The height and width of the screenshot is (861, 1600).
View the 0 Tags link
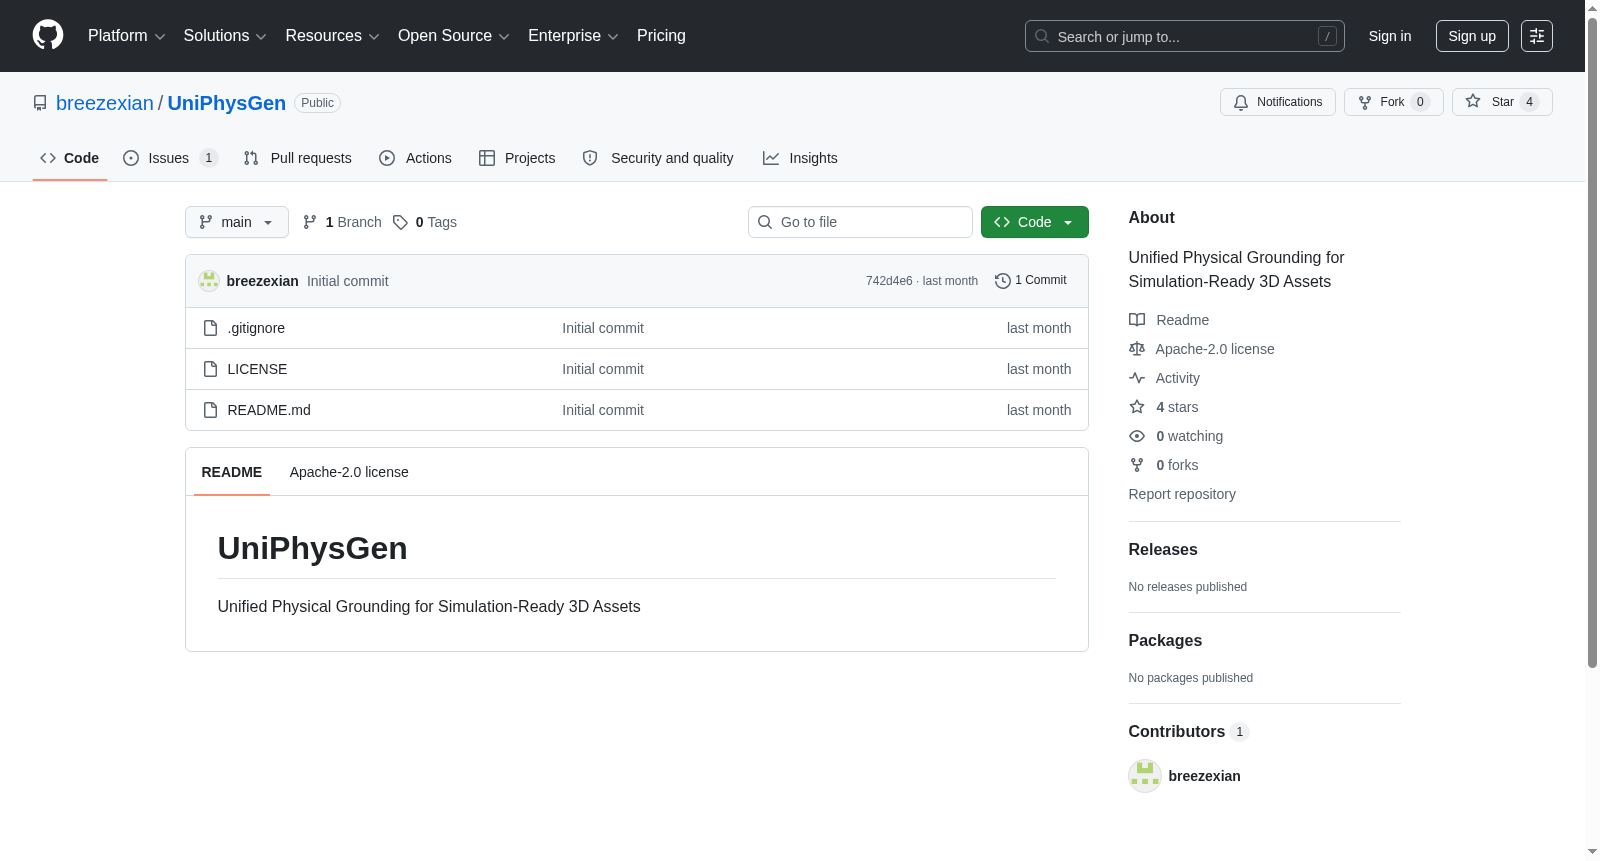pyautogui.click(x=425, y=222)
